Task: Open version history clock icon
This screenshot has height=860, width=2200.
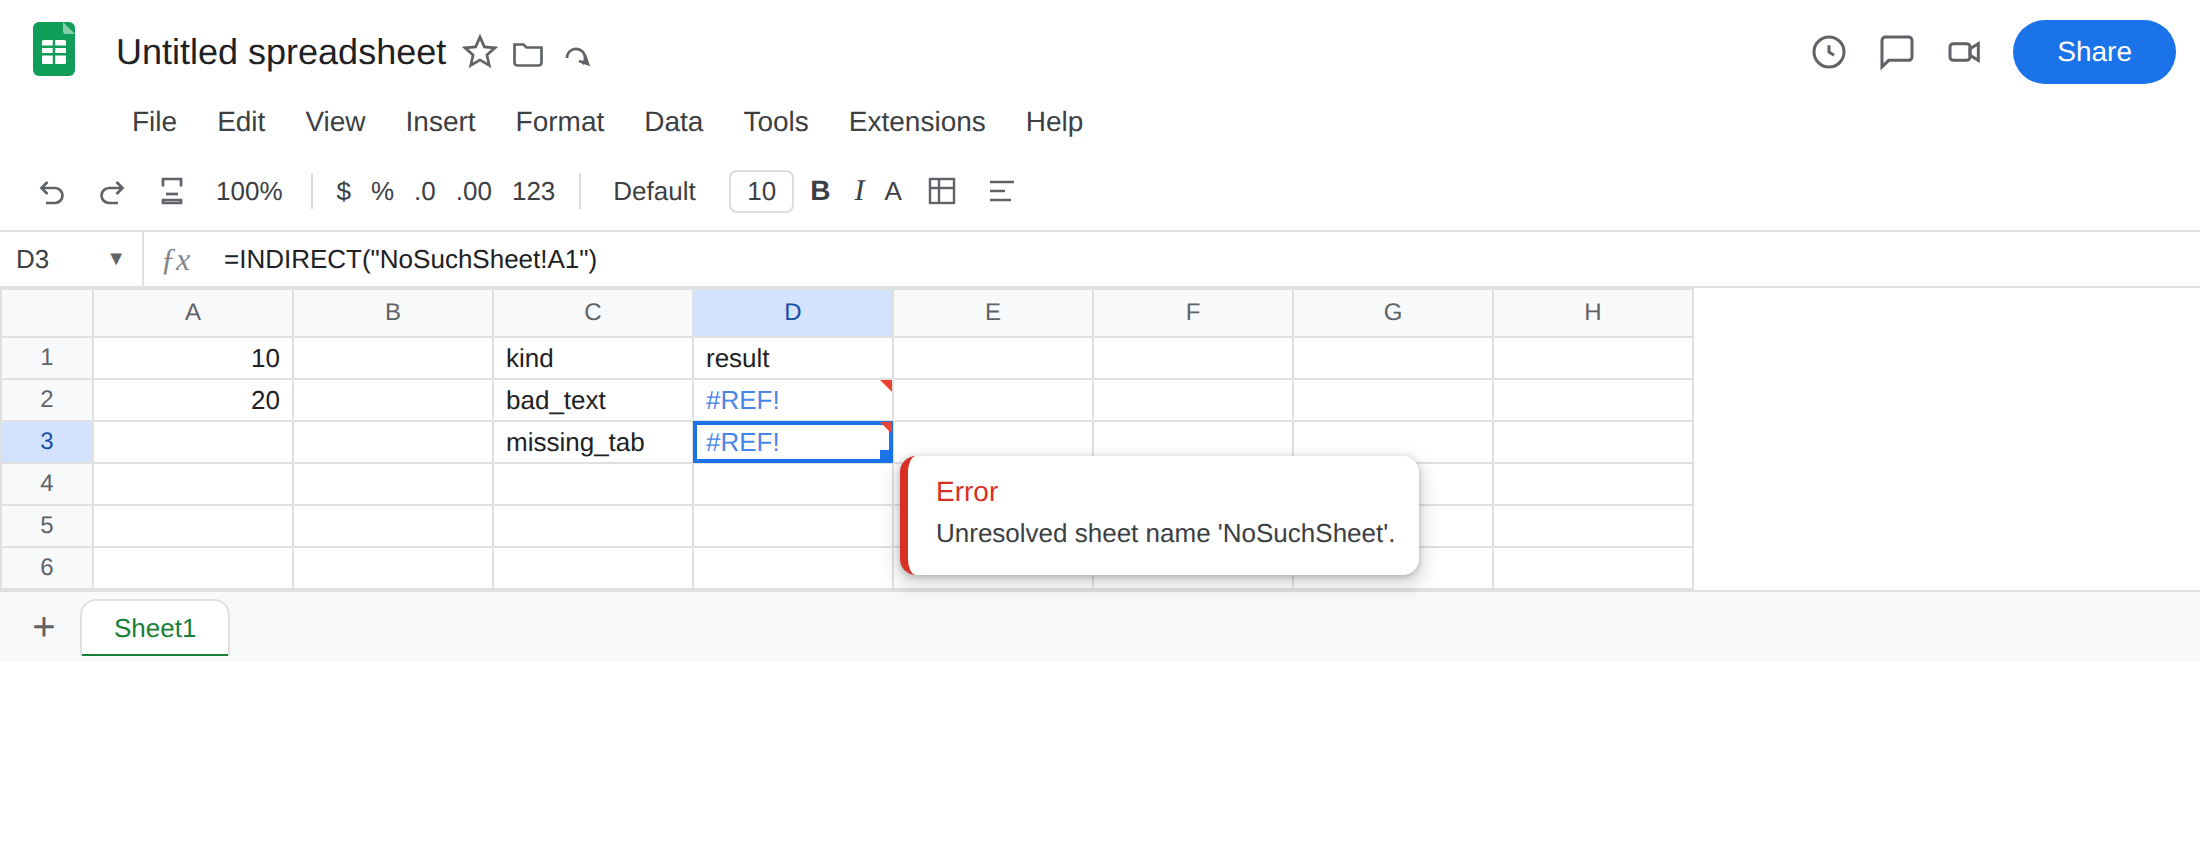Action: pos(1828,52)
